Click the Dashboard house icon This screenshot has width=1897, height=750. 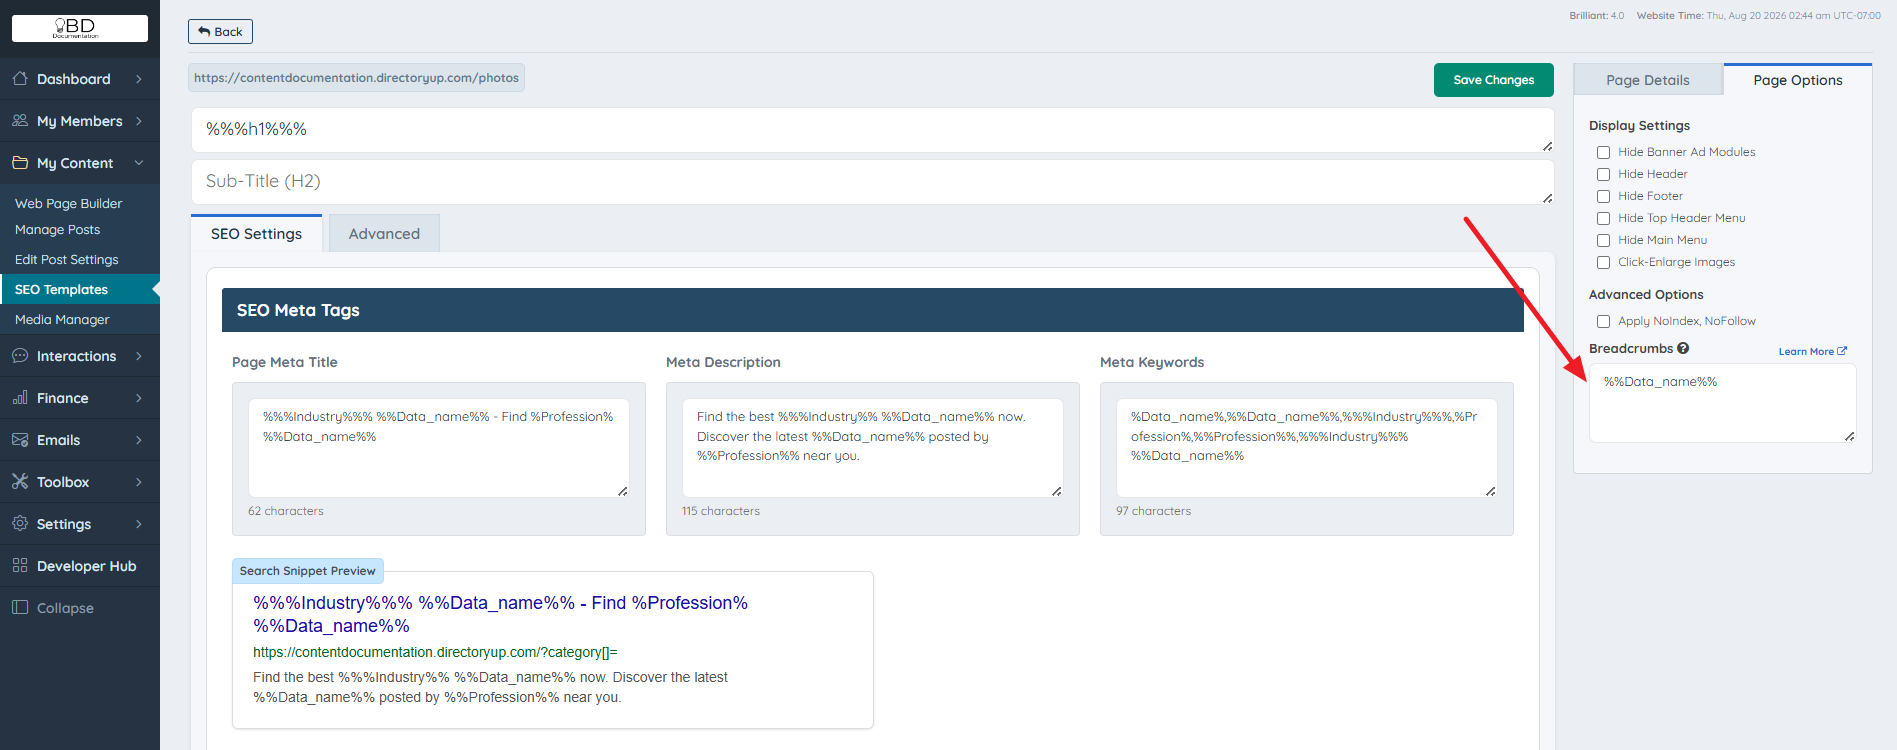20,79
